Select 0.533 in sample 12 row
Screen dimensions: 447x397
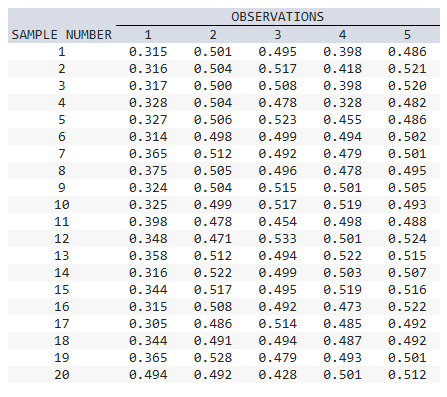(277, 239)
